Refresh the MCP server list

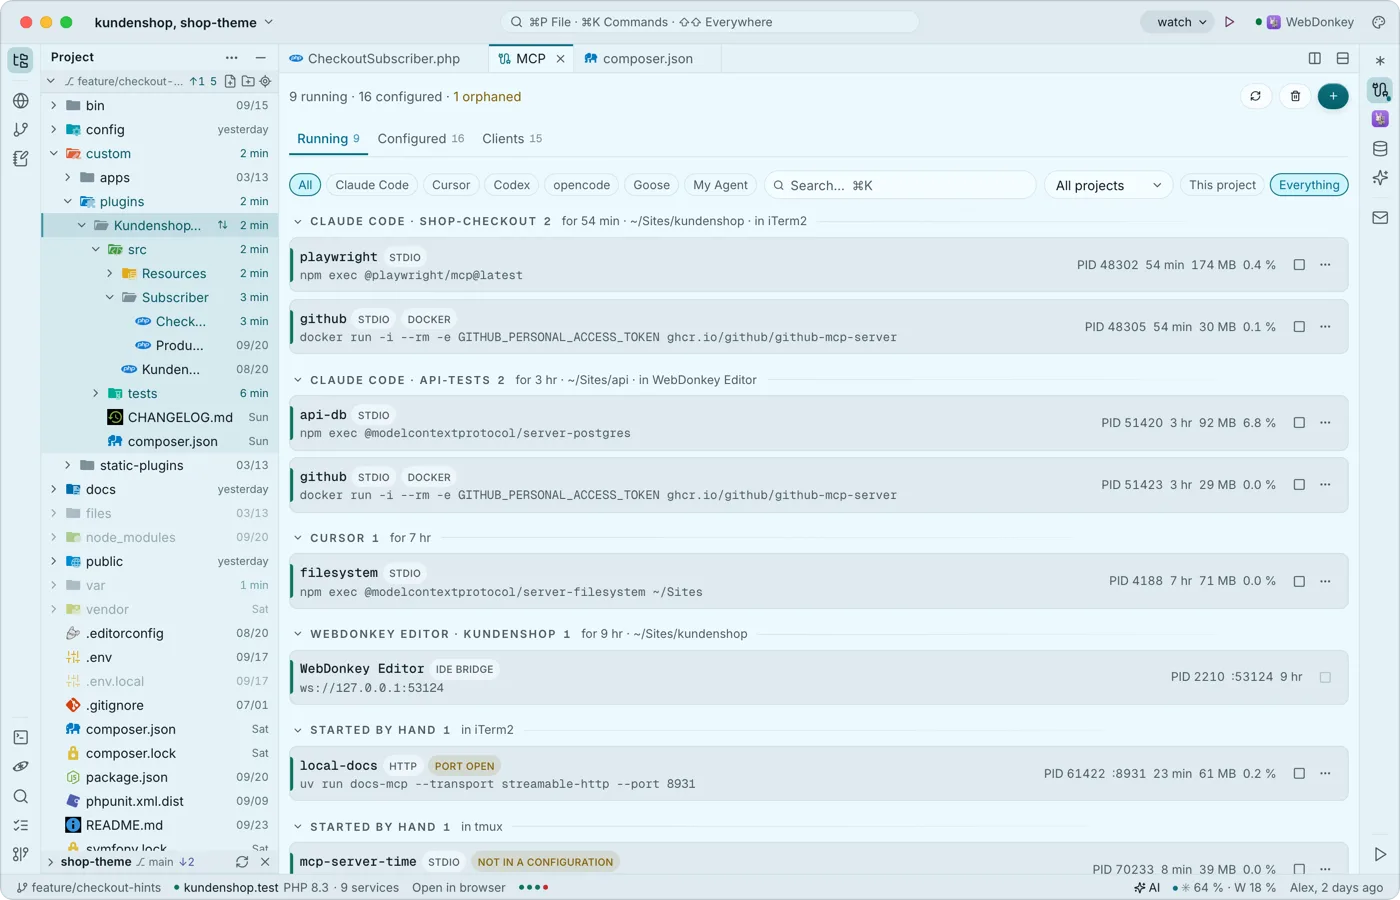[1255, 96]
